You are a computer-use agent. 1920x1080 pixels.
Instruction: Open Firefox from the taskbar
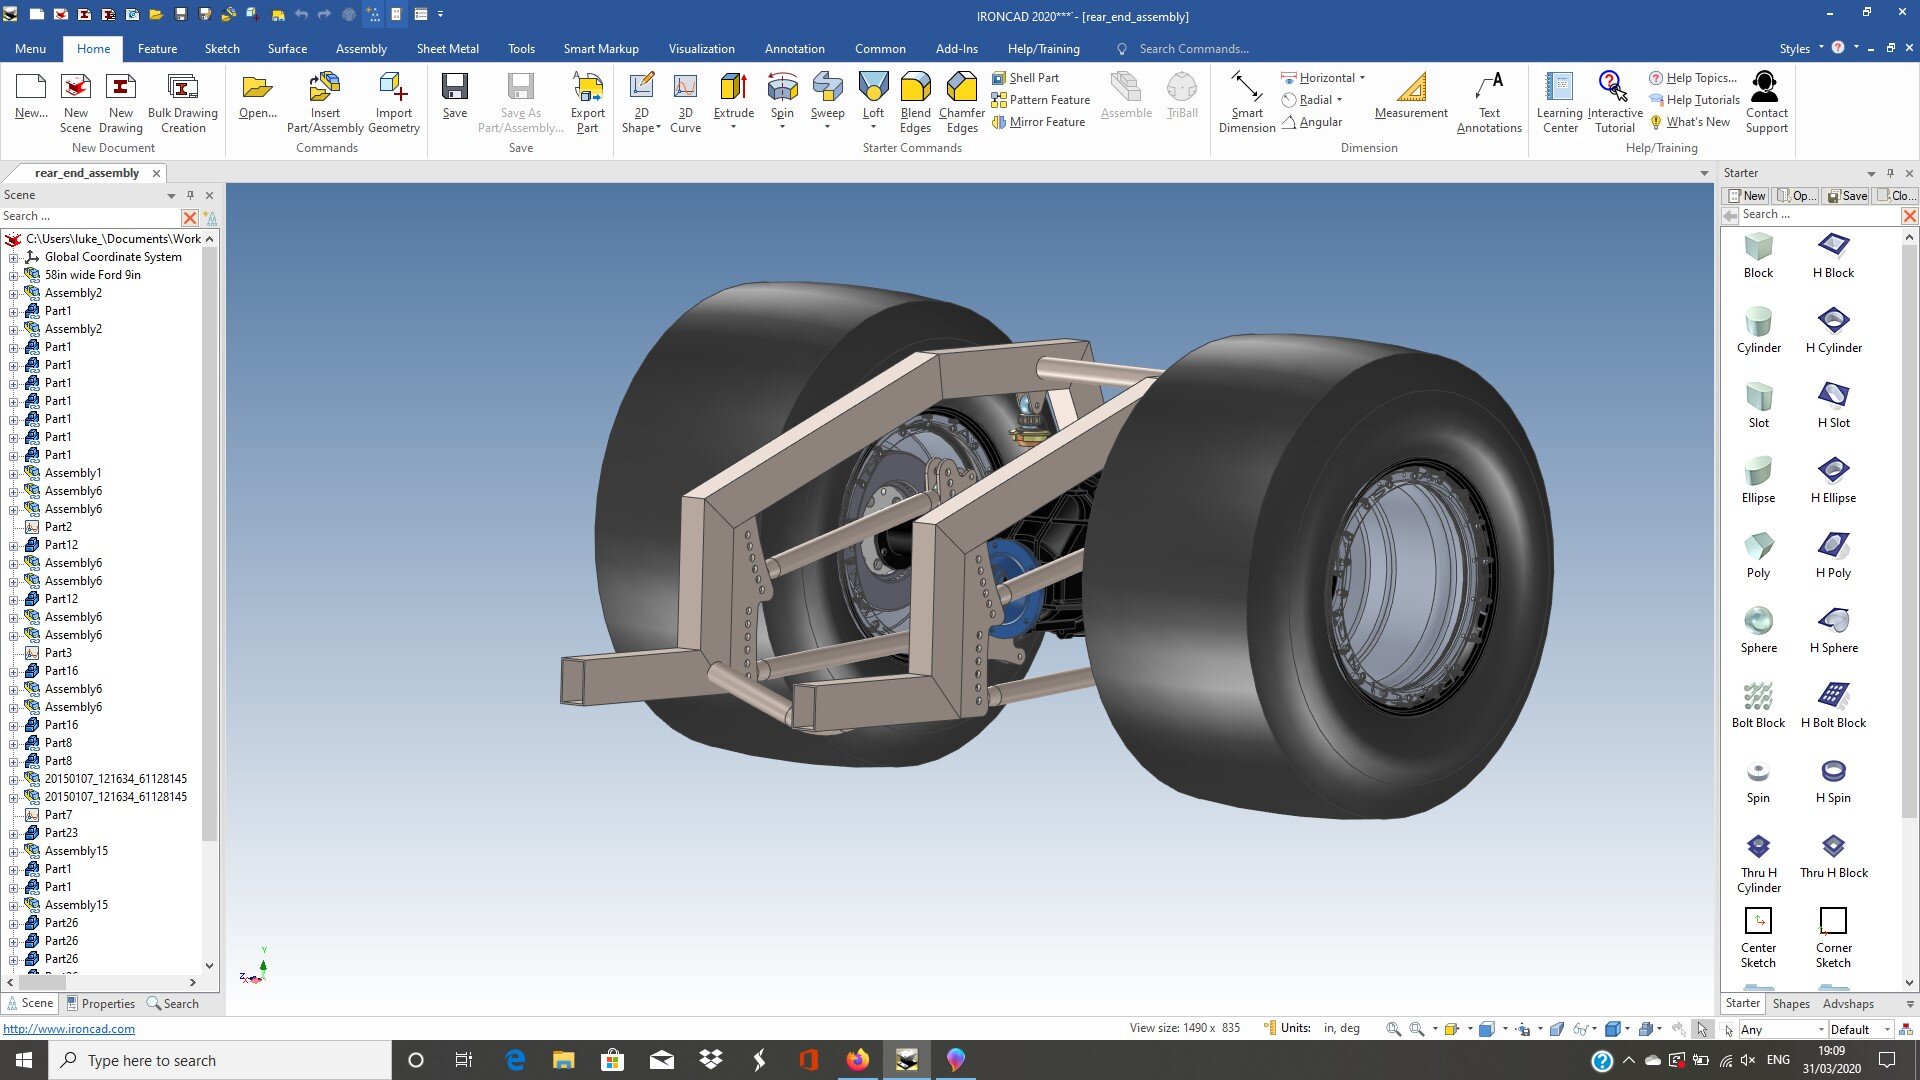click(857, 1060)
